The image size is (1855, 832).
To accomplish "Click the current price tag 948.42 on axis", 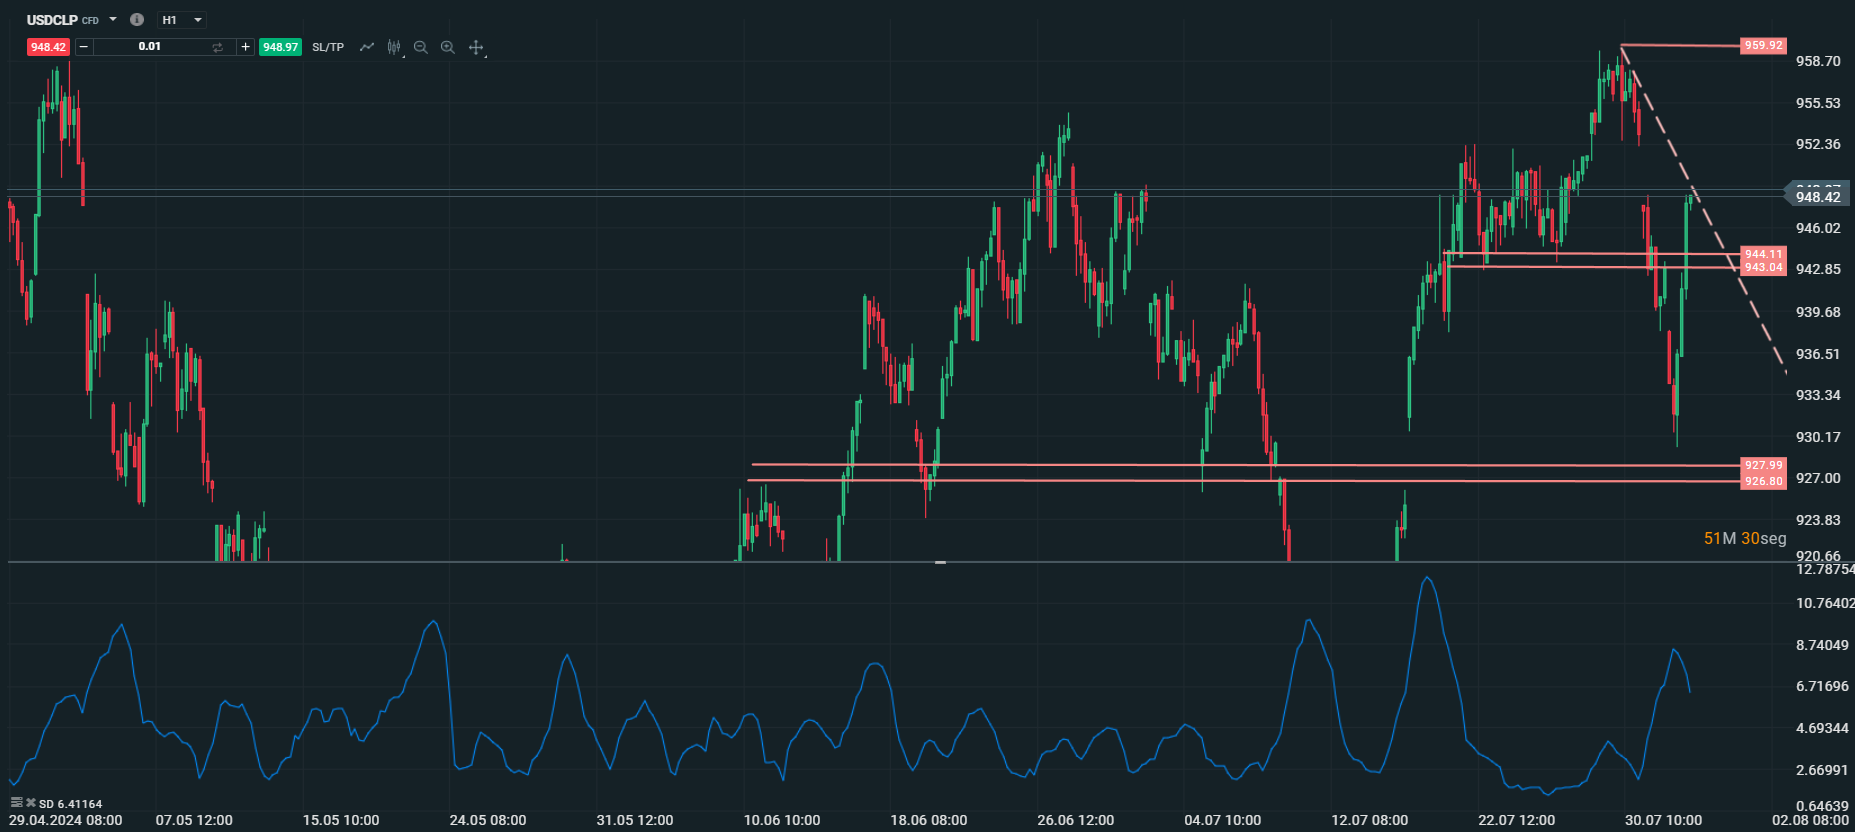I will (x=1817, y=197).
